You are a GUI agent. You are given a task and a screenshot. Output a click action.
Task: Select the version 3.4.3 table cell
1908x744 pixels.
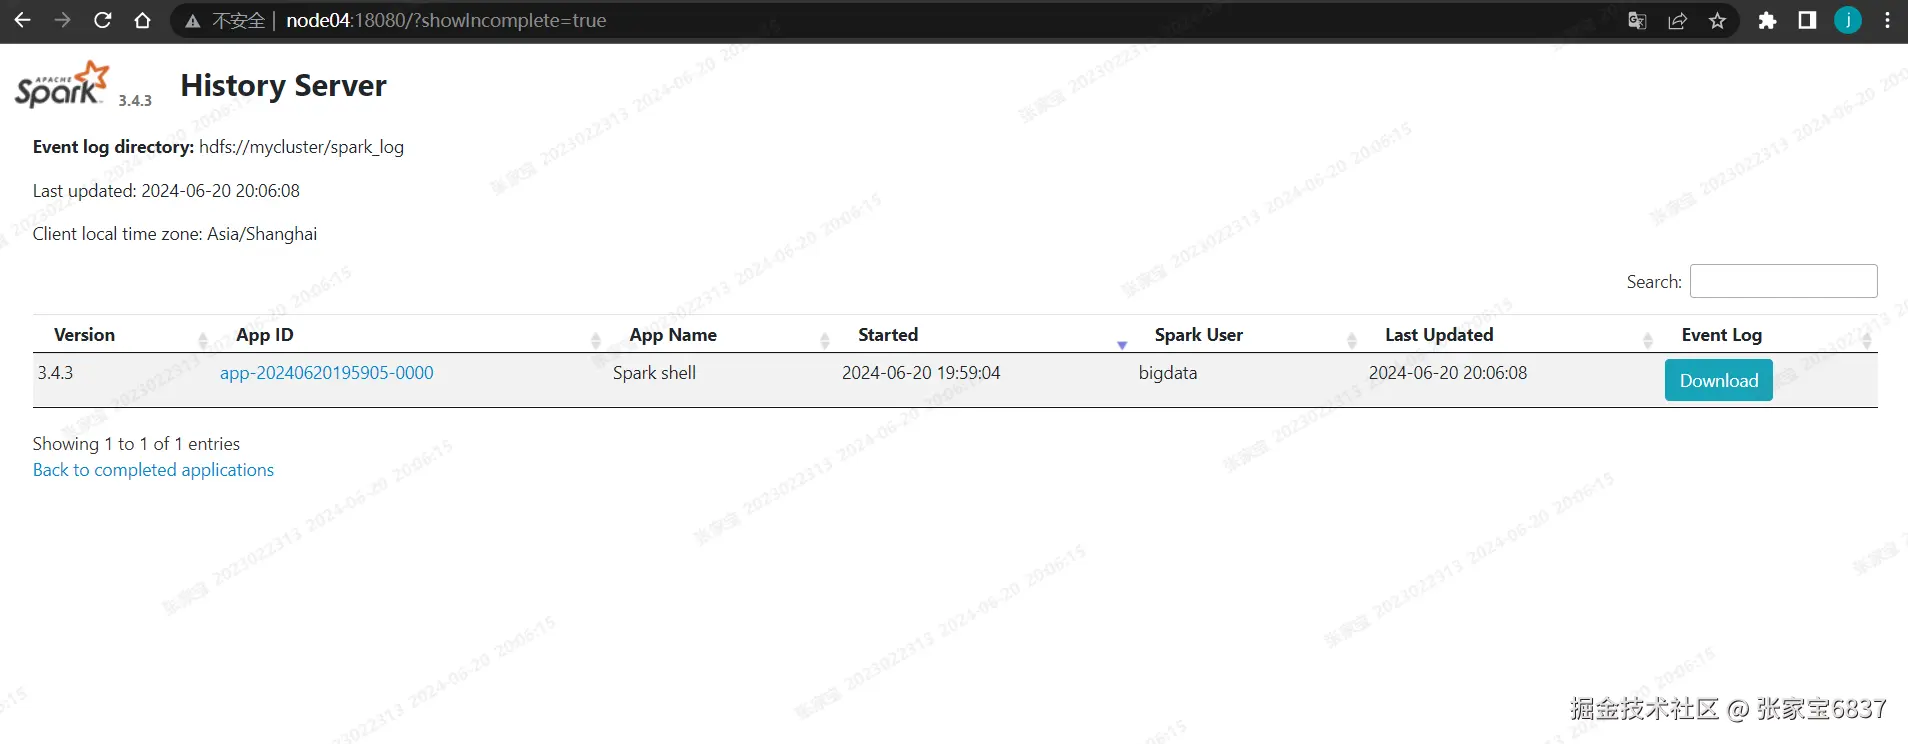tap(56, 373)
